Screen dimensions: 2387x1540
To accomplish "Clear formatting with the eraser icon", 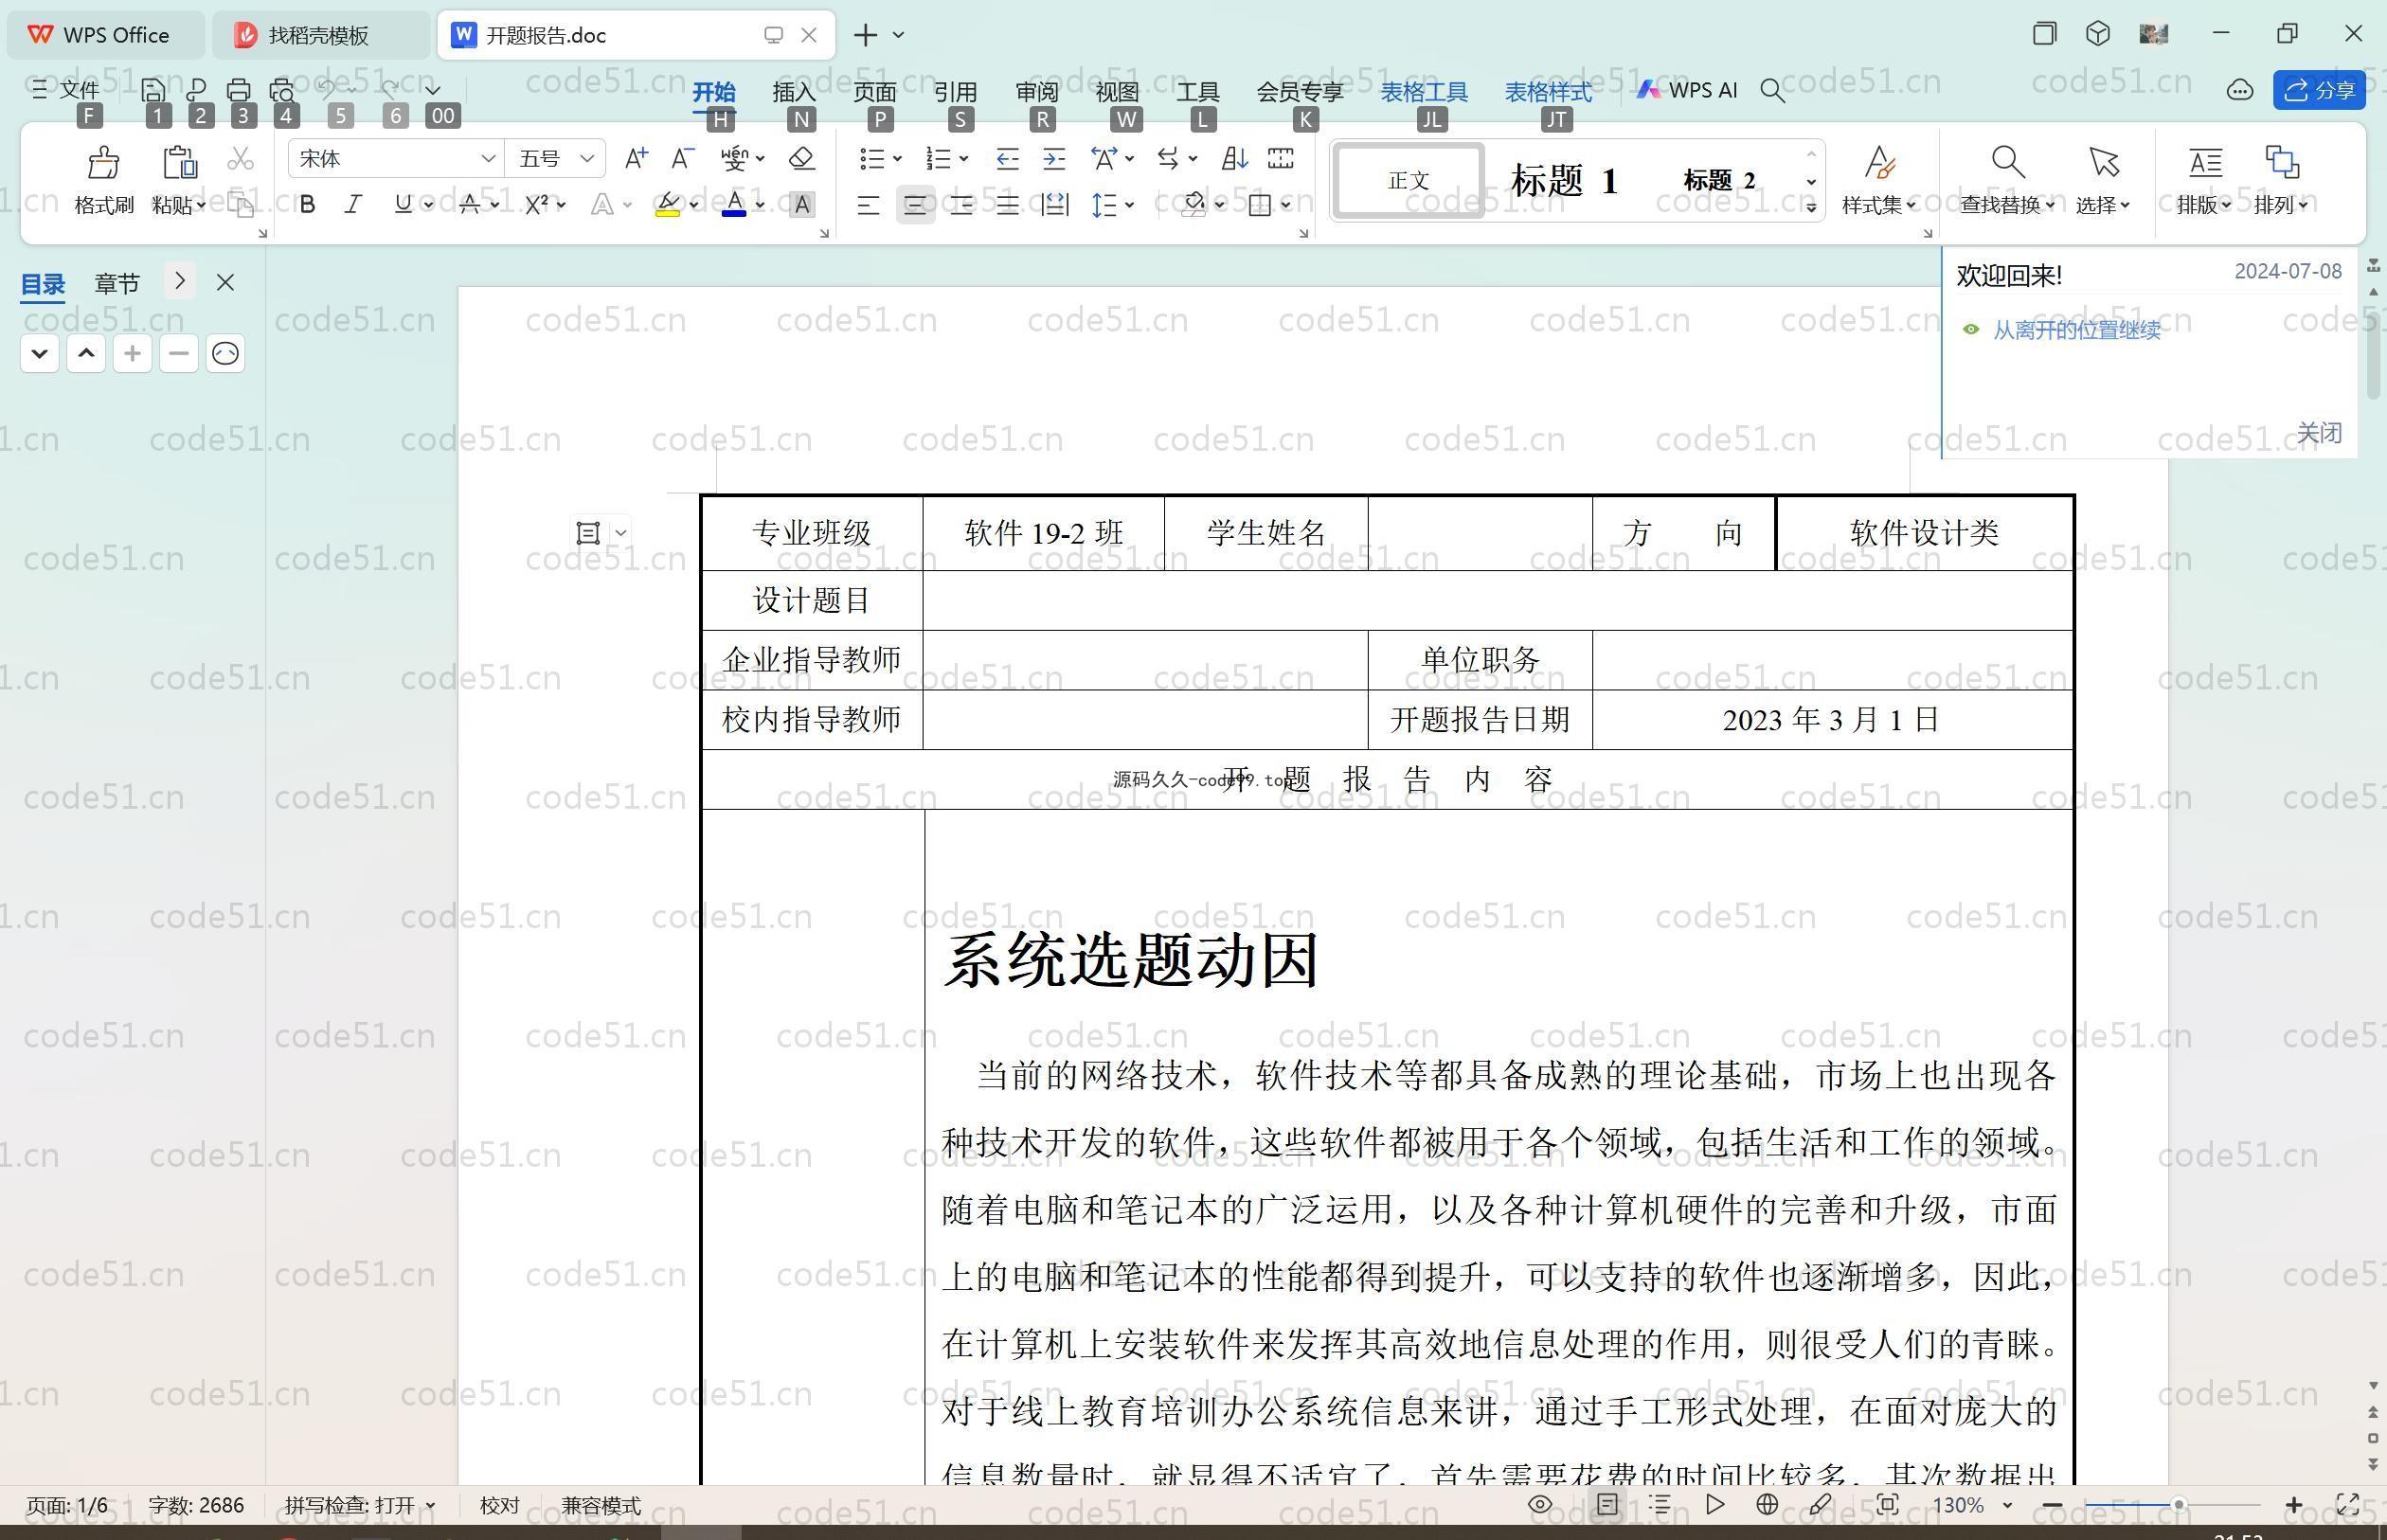I will (x=802, y=158).
